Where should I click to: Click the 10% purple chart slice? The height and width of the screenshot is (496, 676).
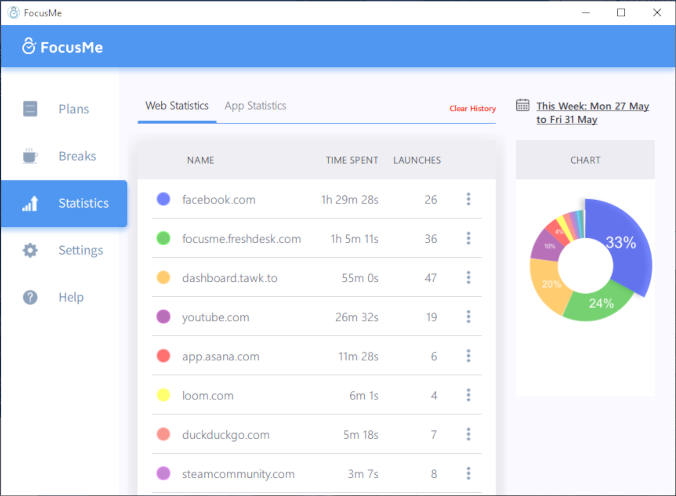[548, 246]
